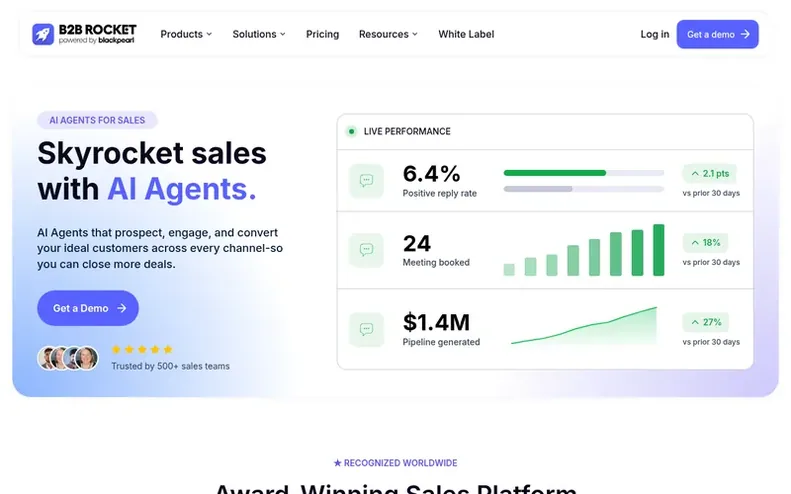Click the B2B ROCKET brand name text
Image resolution: width=791 pixels, height=494 pixels.
97,30
